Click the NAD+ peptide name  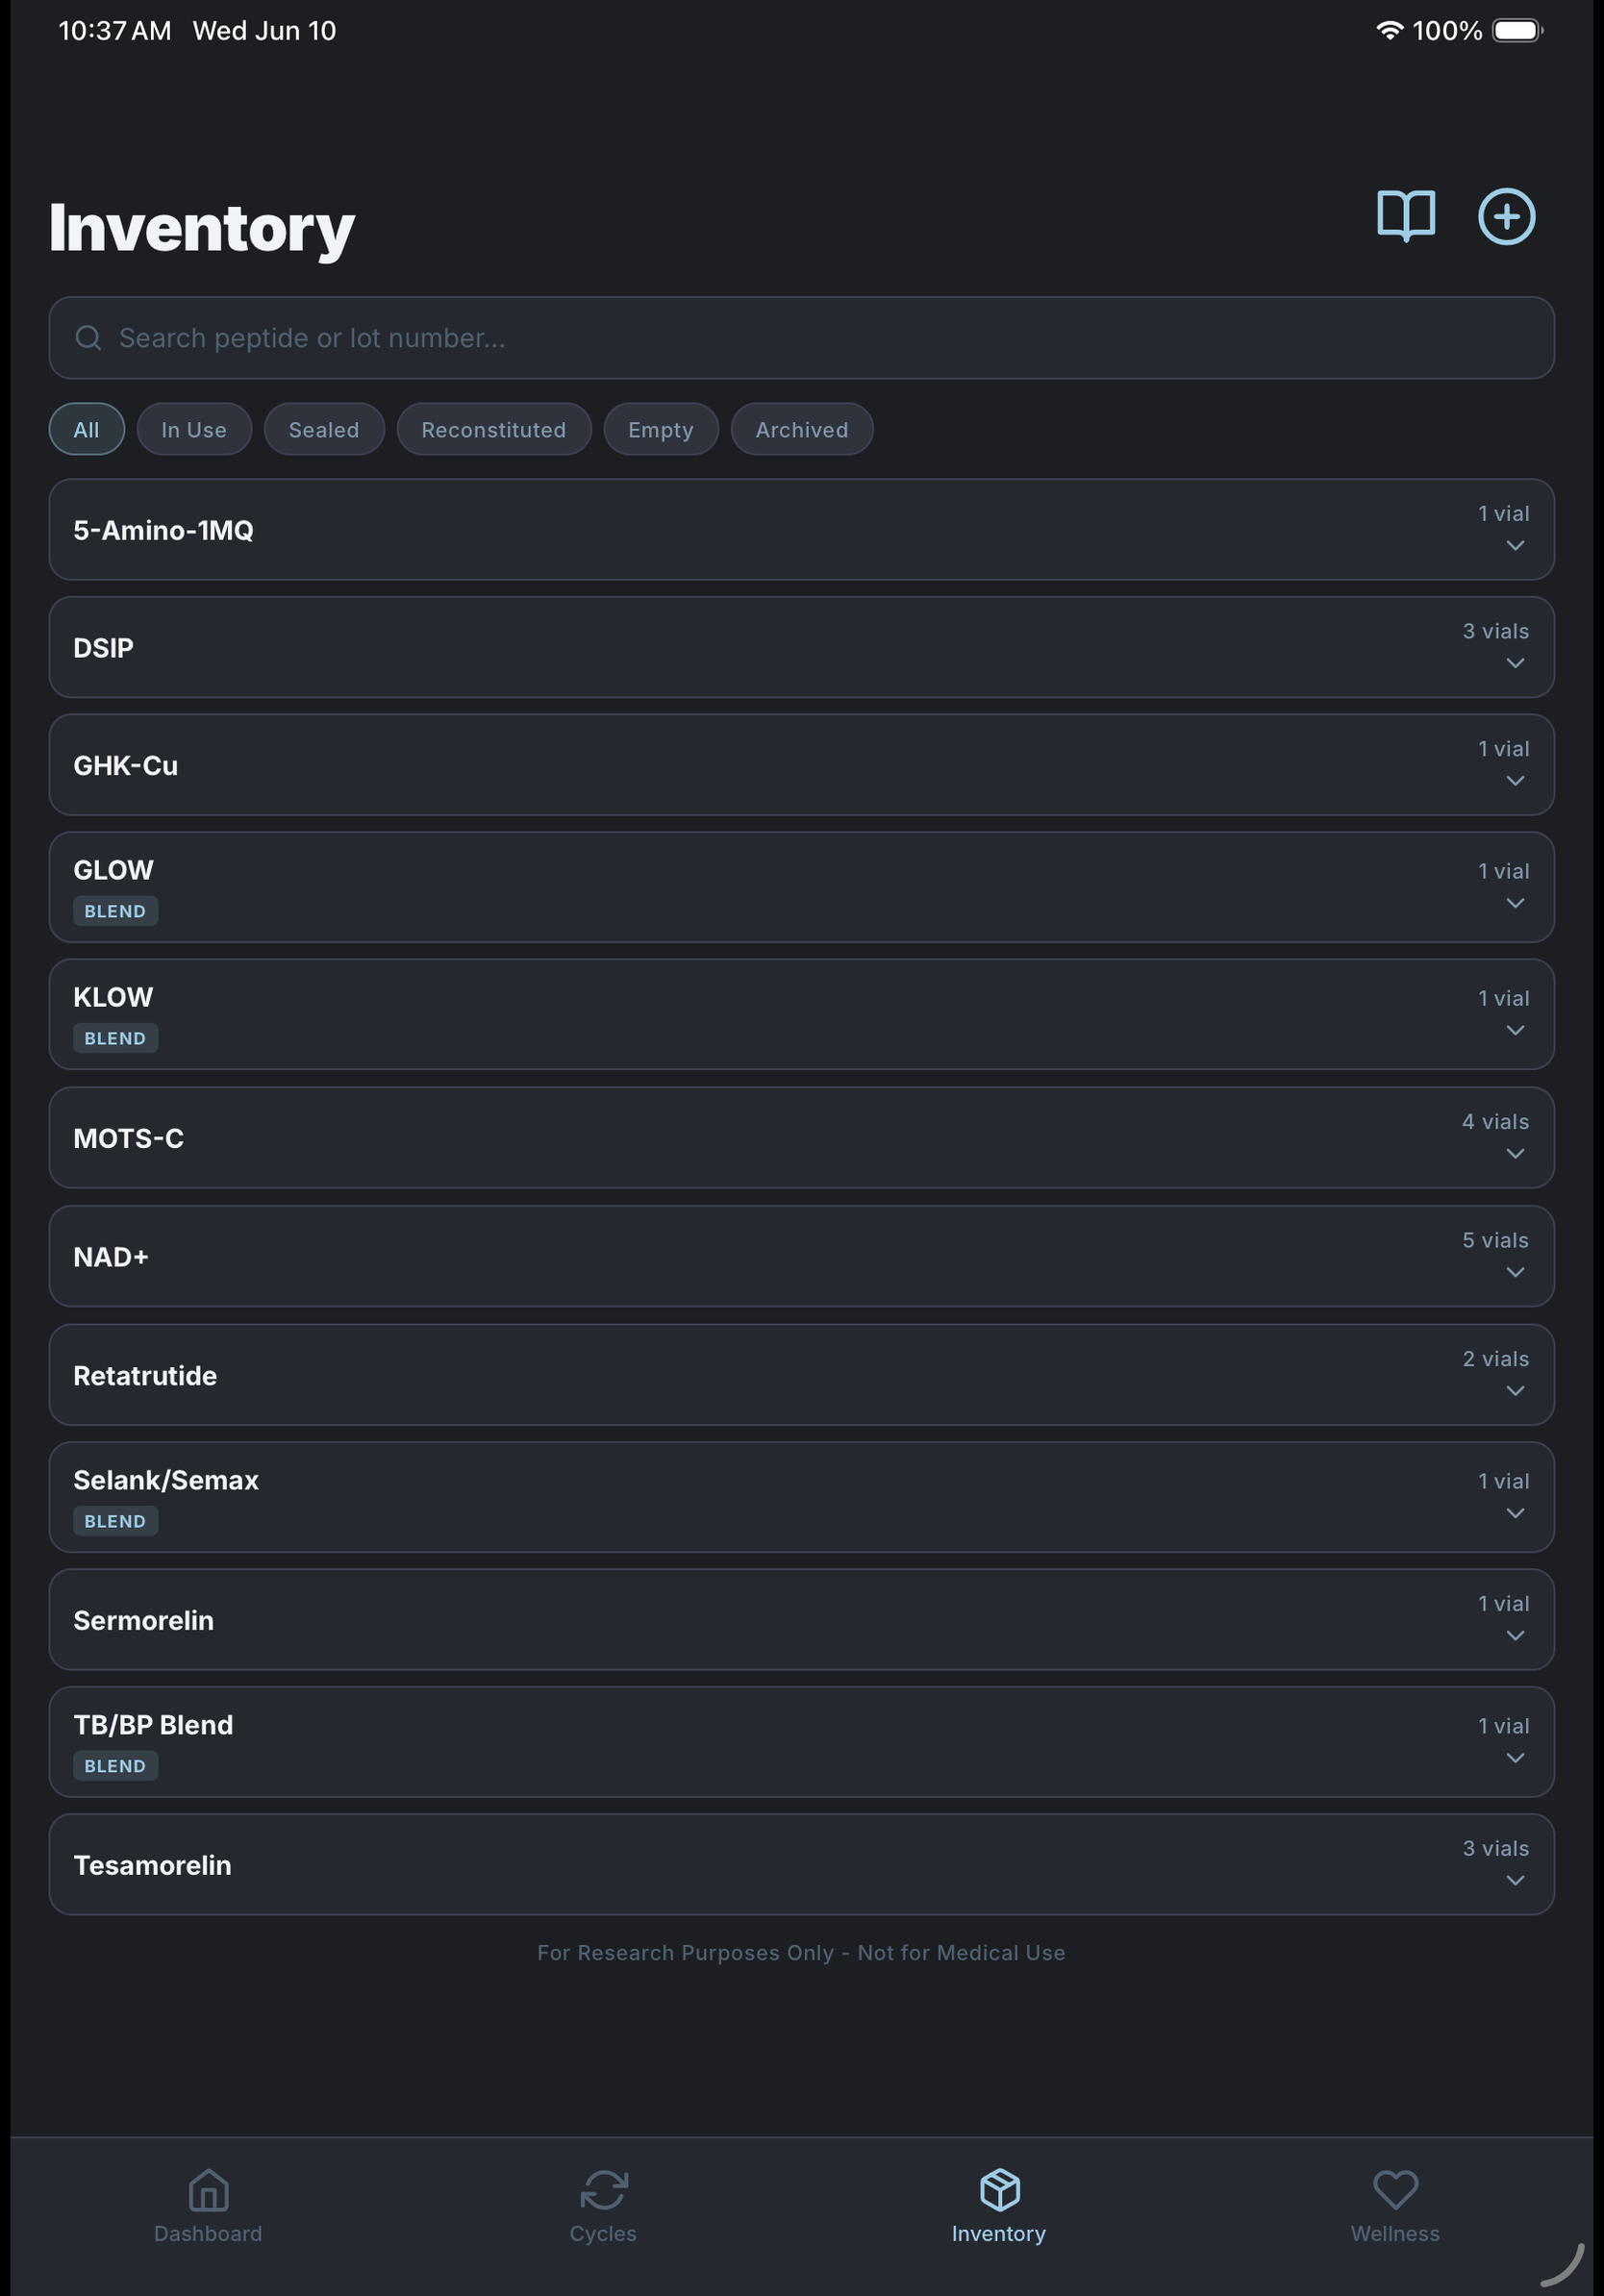tap(111, 1257)
